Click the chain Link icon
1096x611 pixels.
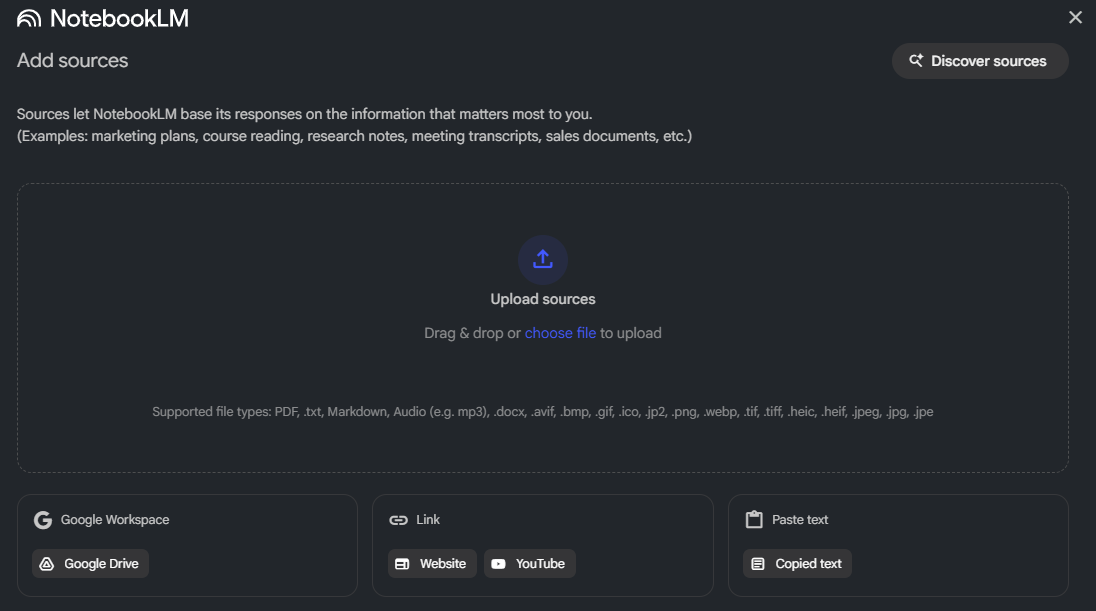pyautogui.click(x=398, y=520)
